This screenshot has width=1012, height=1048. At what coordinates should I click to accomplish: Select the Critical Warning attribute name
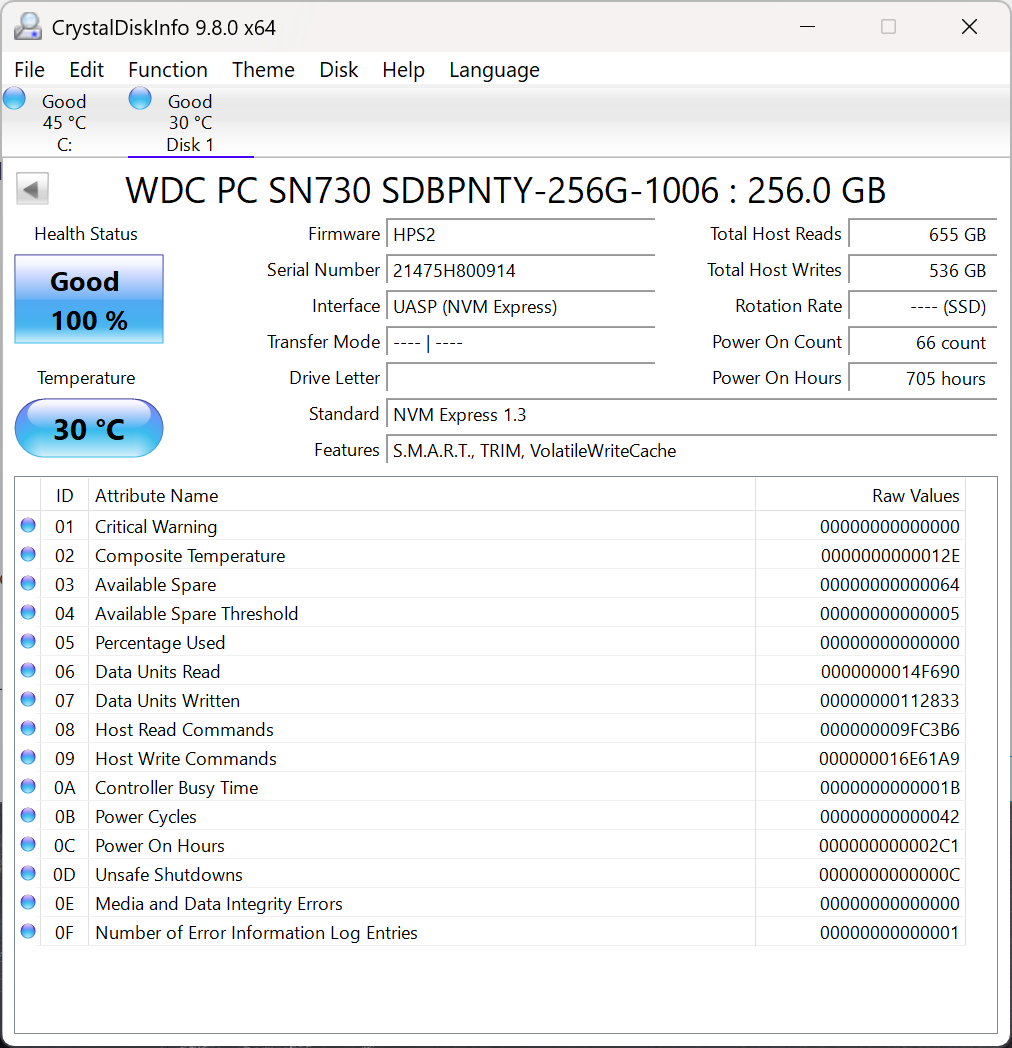(156, 527)
